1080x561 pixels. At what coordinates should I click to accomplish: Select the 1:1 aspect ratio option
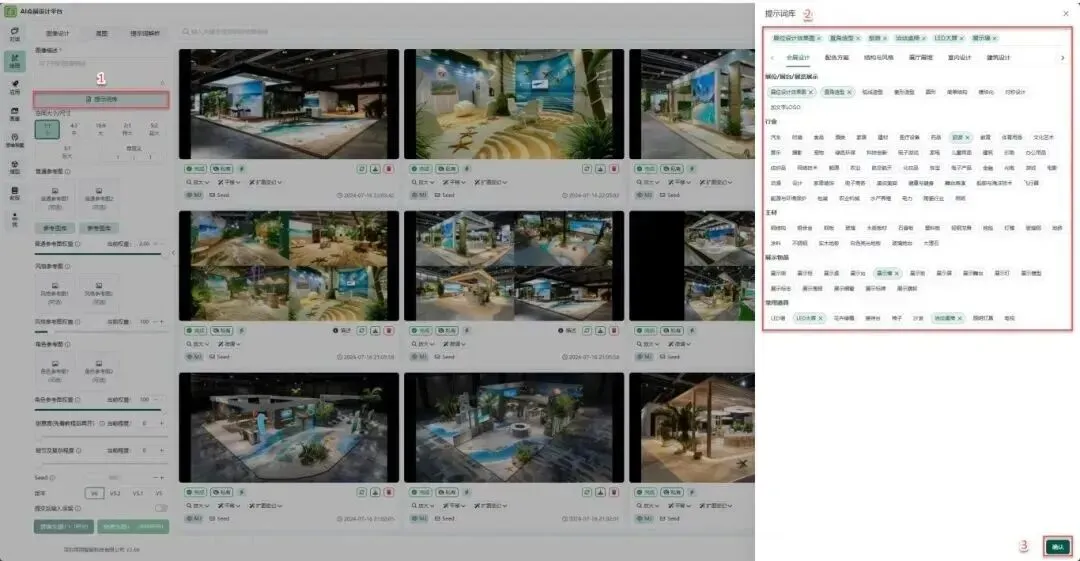coord(48,129)
